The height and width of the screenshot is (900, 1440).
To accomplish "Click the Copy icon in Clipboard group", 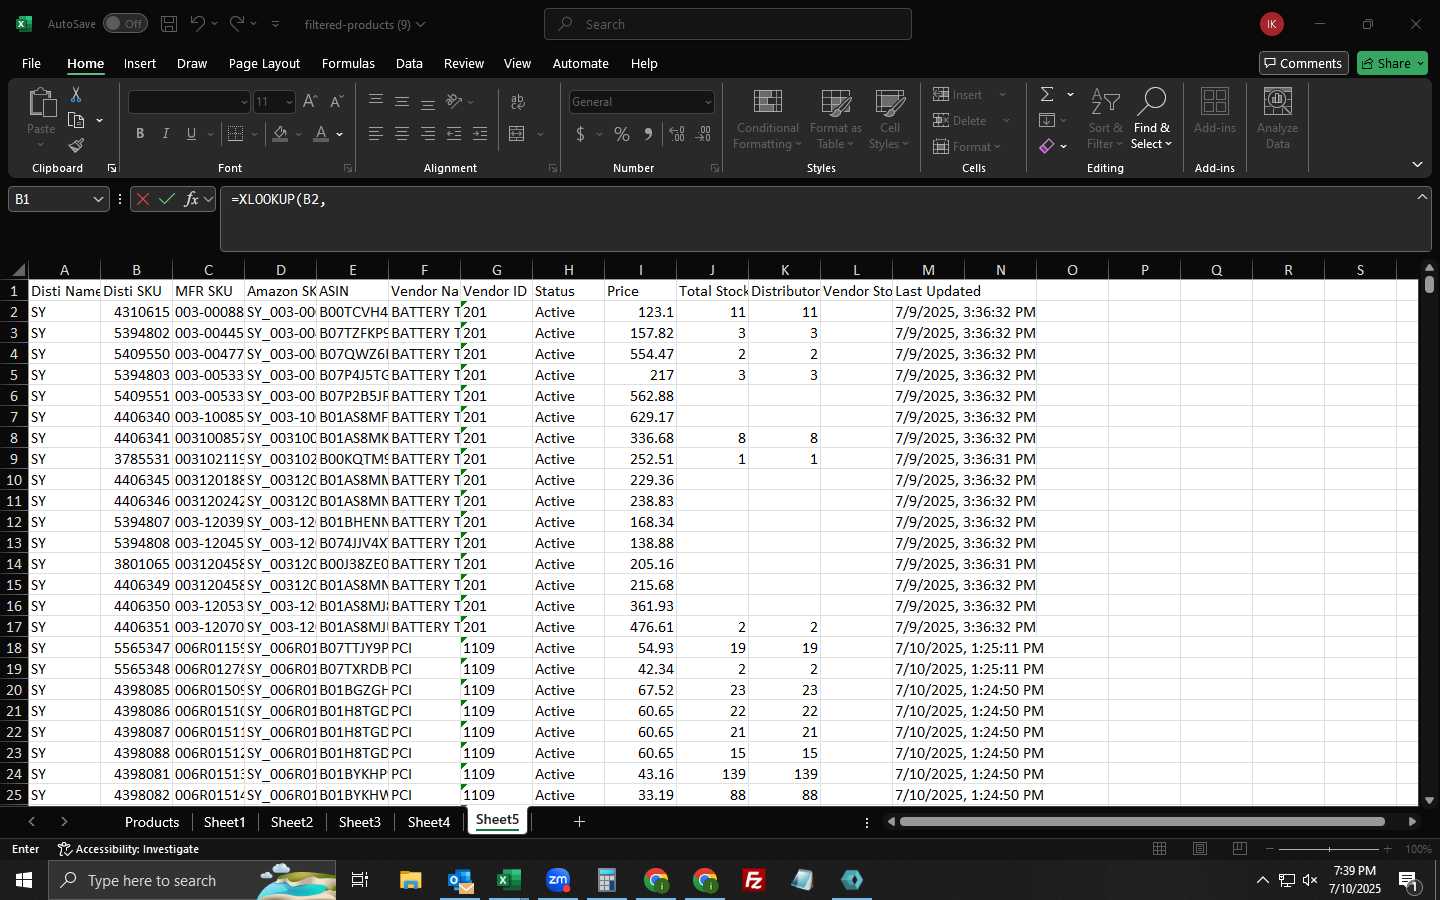I will pos(76,121).
